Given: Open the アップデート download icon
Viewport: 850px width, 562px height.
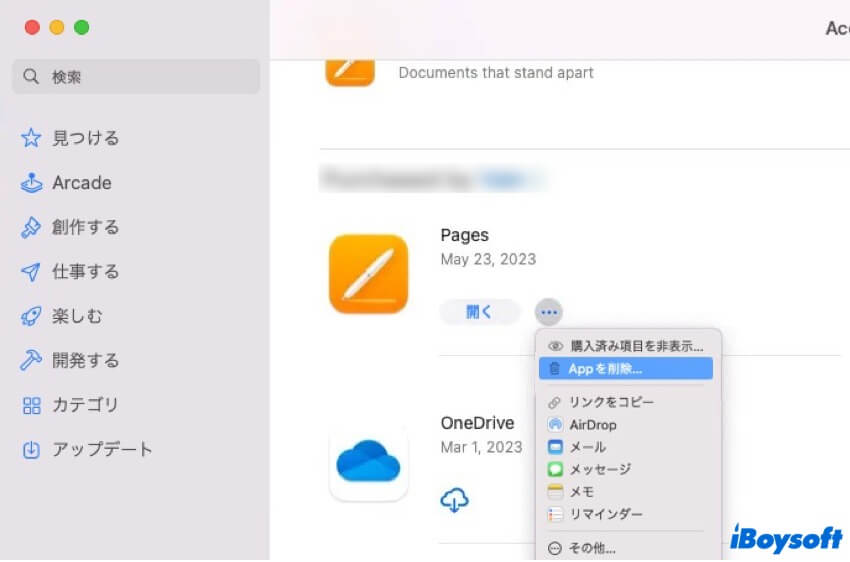Looking at the screenshot, I should click(x=31, y=449).
